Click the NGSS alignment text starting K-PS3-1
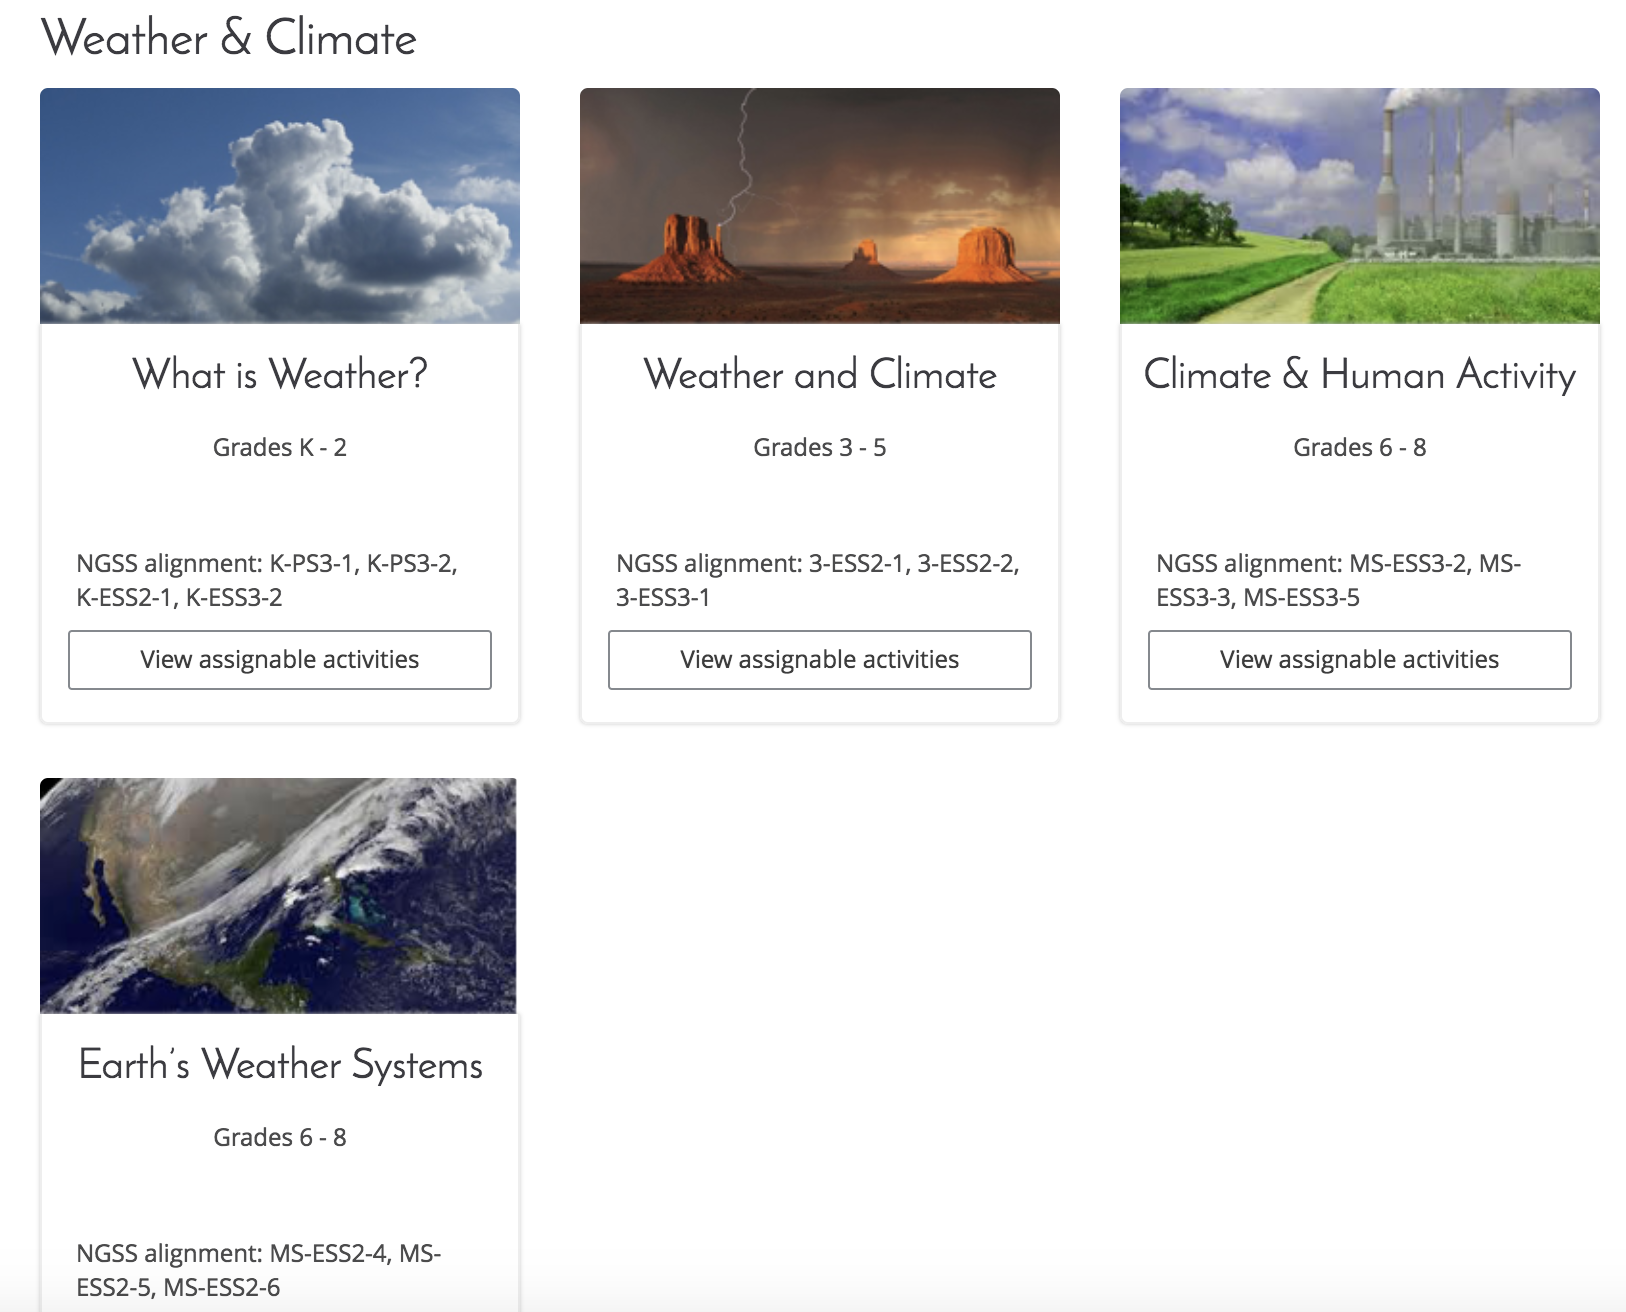1626x1312 pixels. point(267,580)
